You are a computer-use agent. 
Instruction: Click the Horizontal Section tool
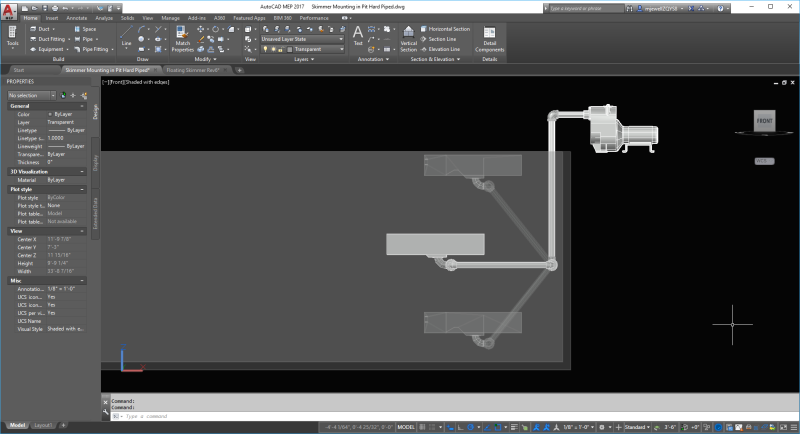(x=445, y=29)
